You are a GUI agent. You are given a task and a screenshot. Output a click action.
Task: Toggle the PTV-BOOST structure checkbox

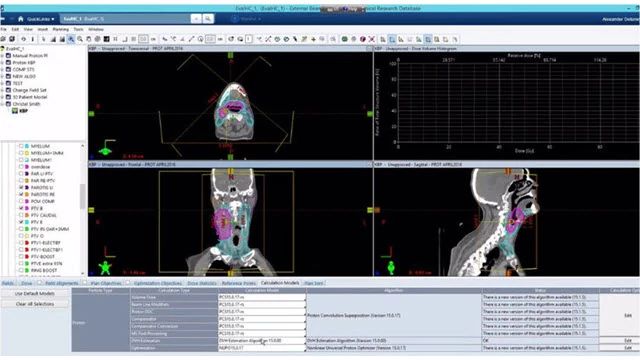click(21, 257)
